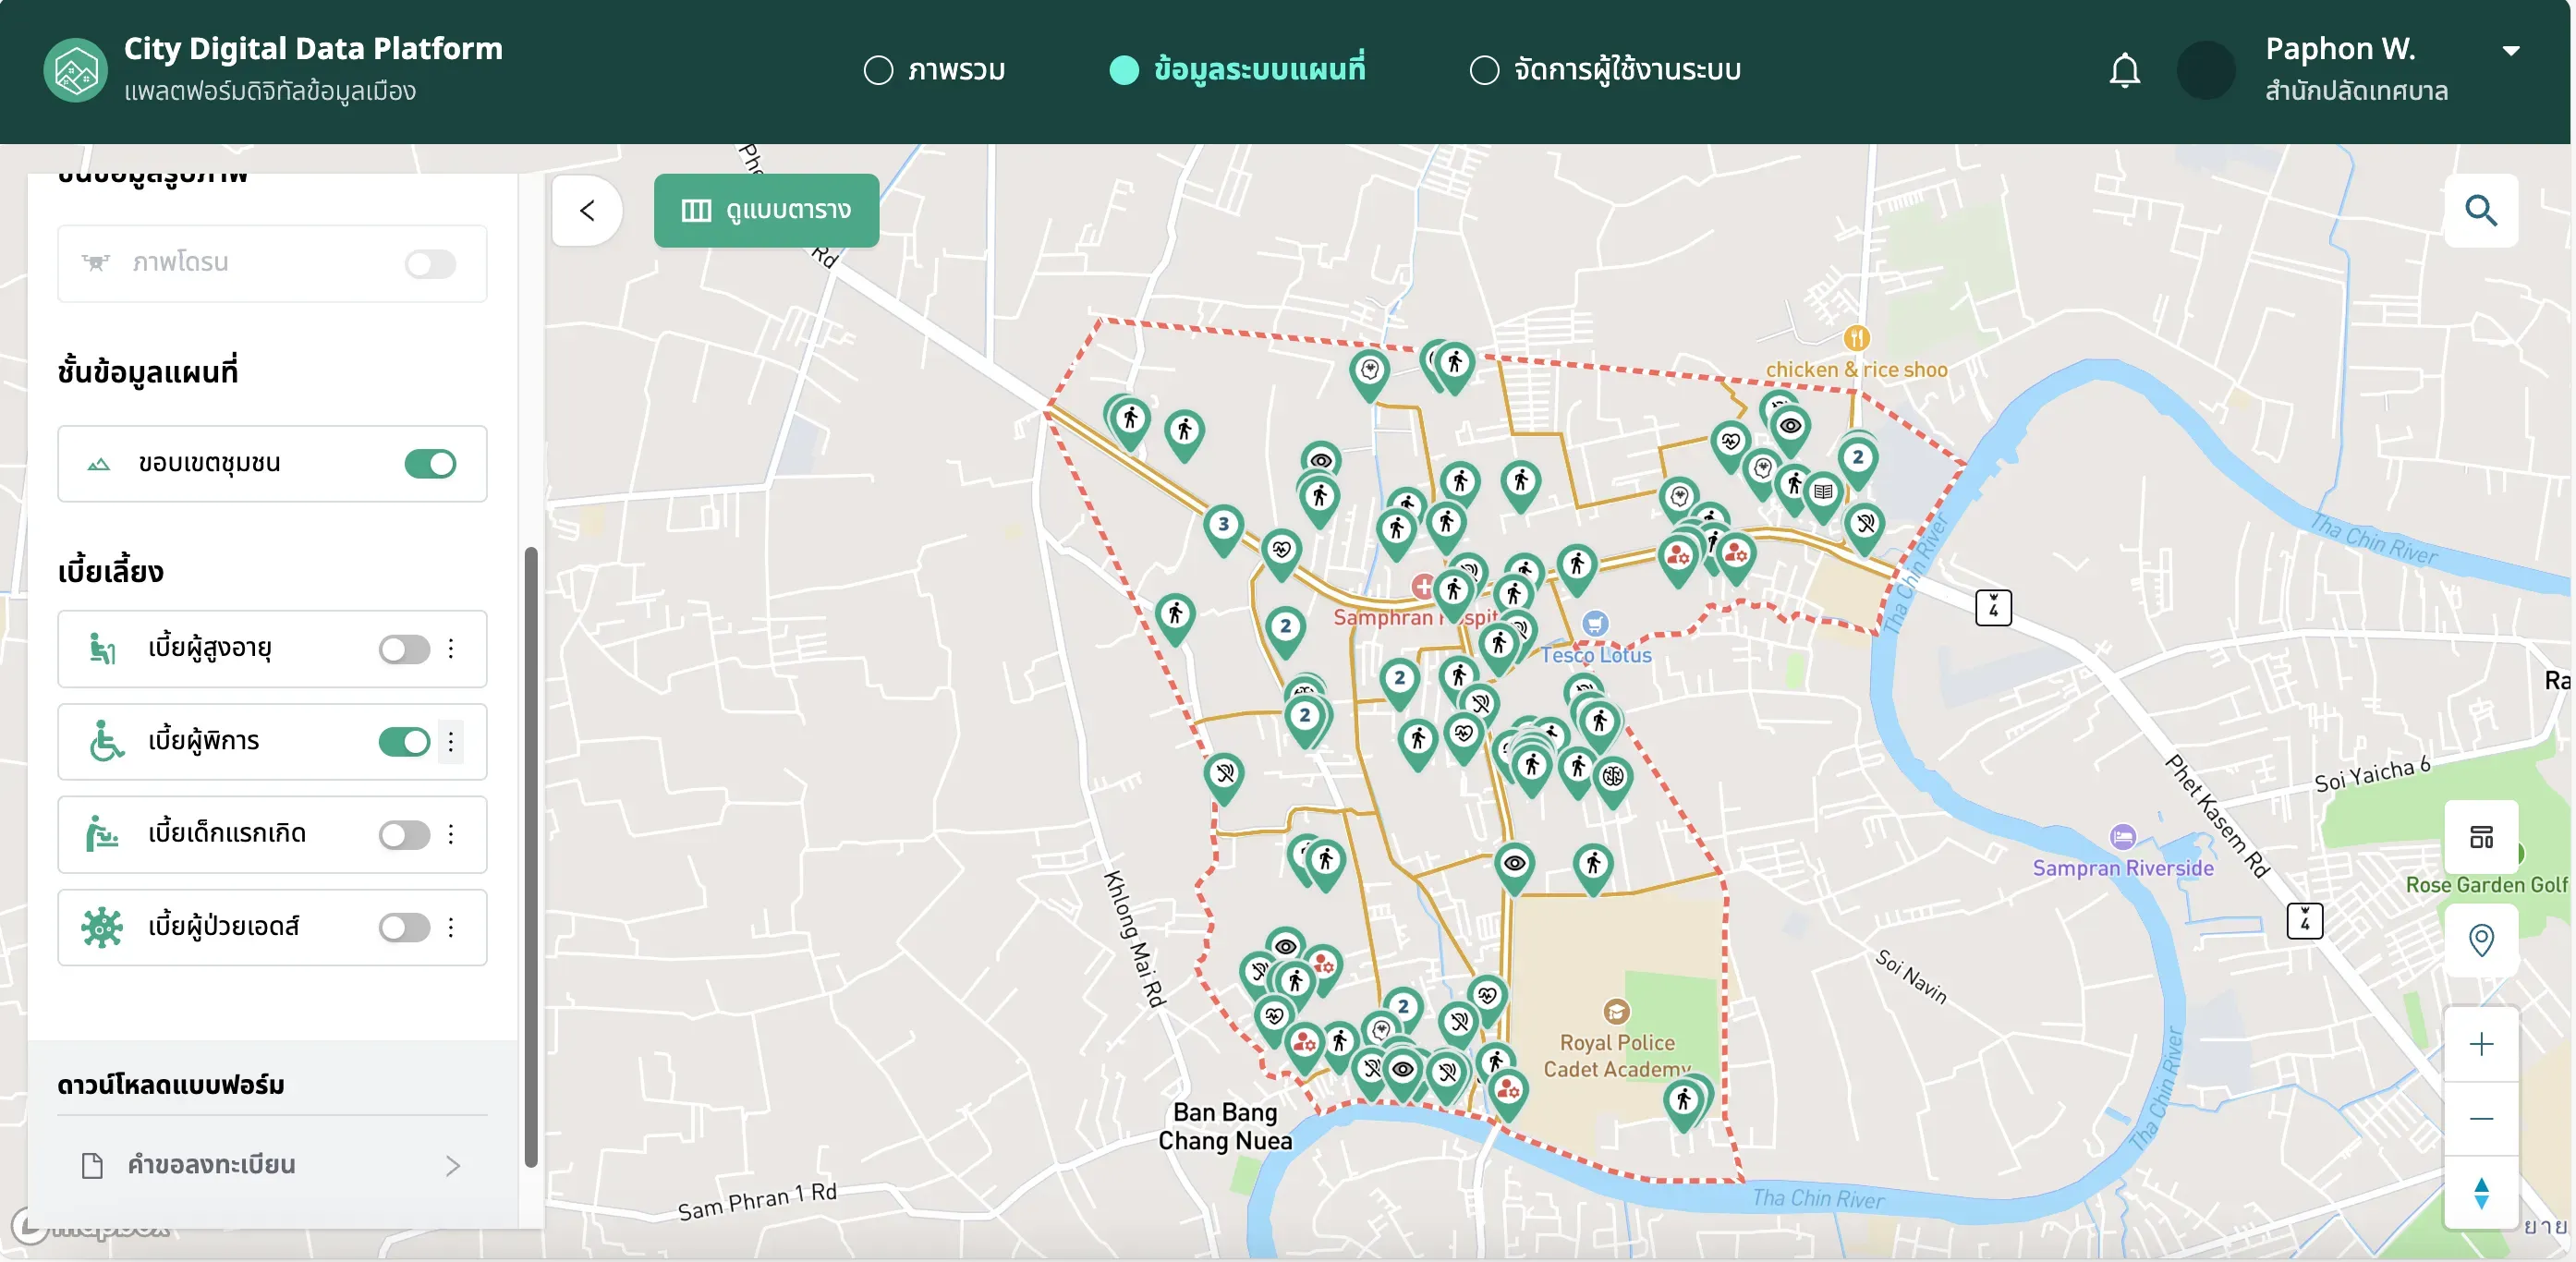Open the Paphon W. user dropdown
The image size is (2576, 1262).
2511,50
